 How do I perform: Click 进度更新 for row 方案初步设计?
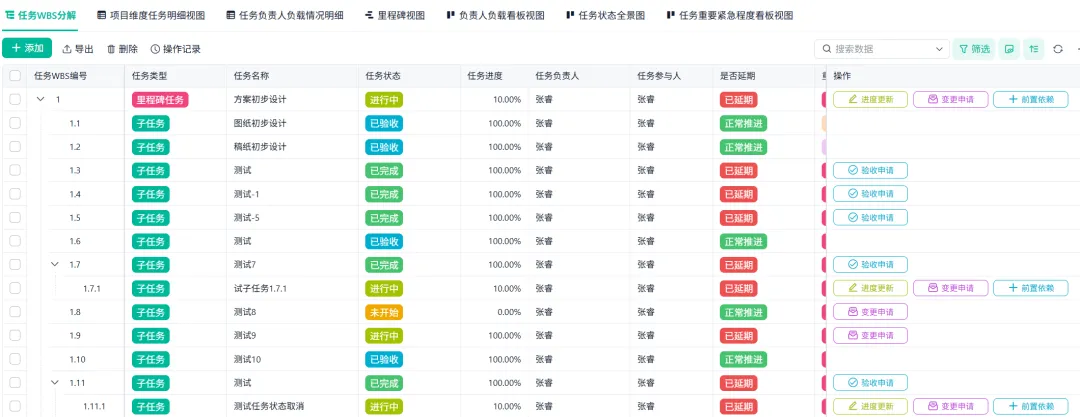[870, 99]
